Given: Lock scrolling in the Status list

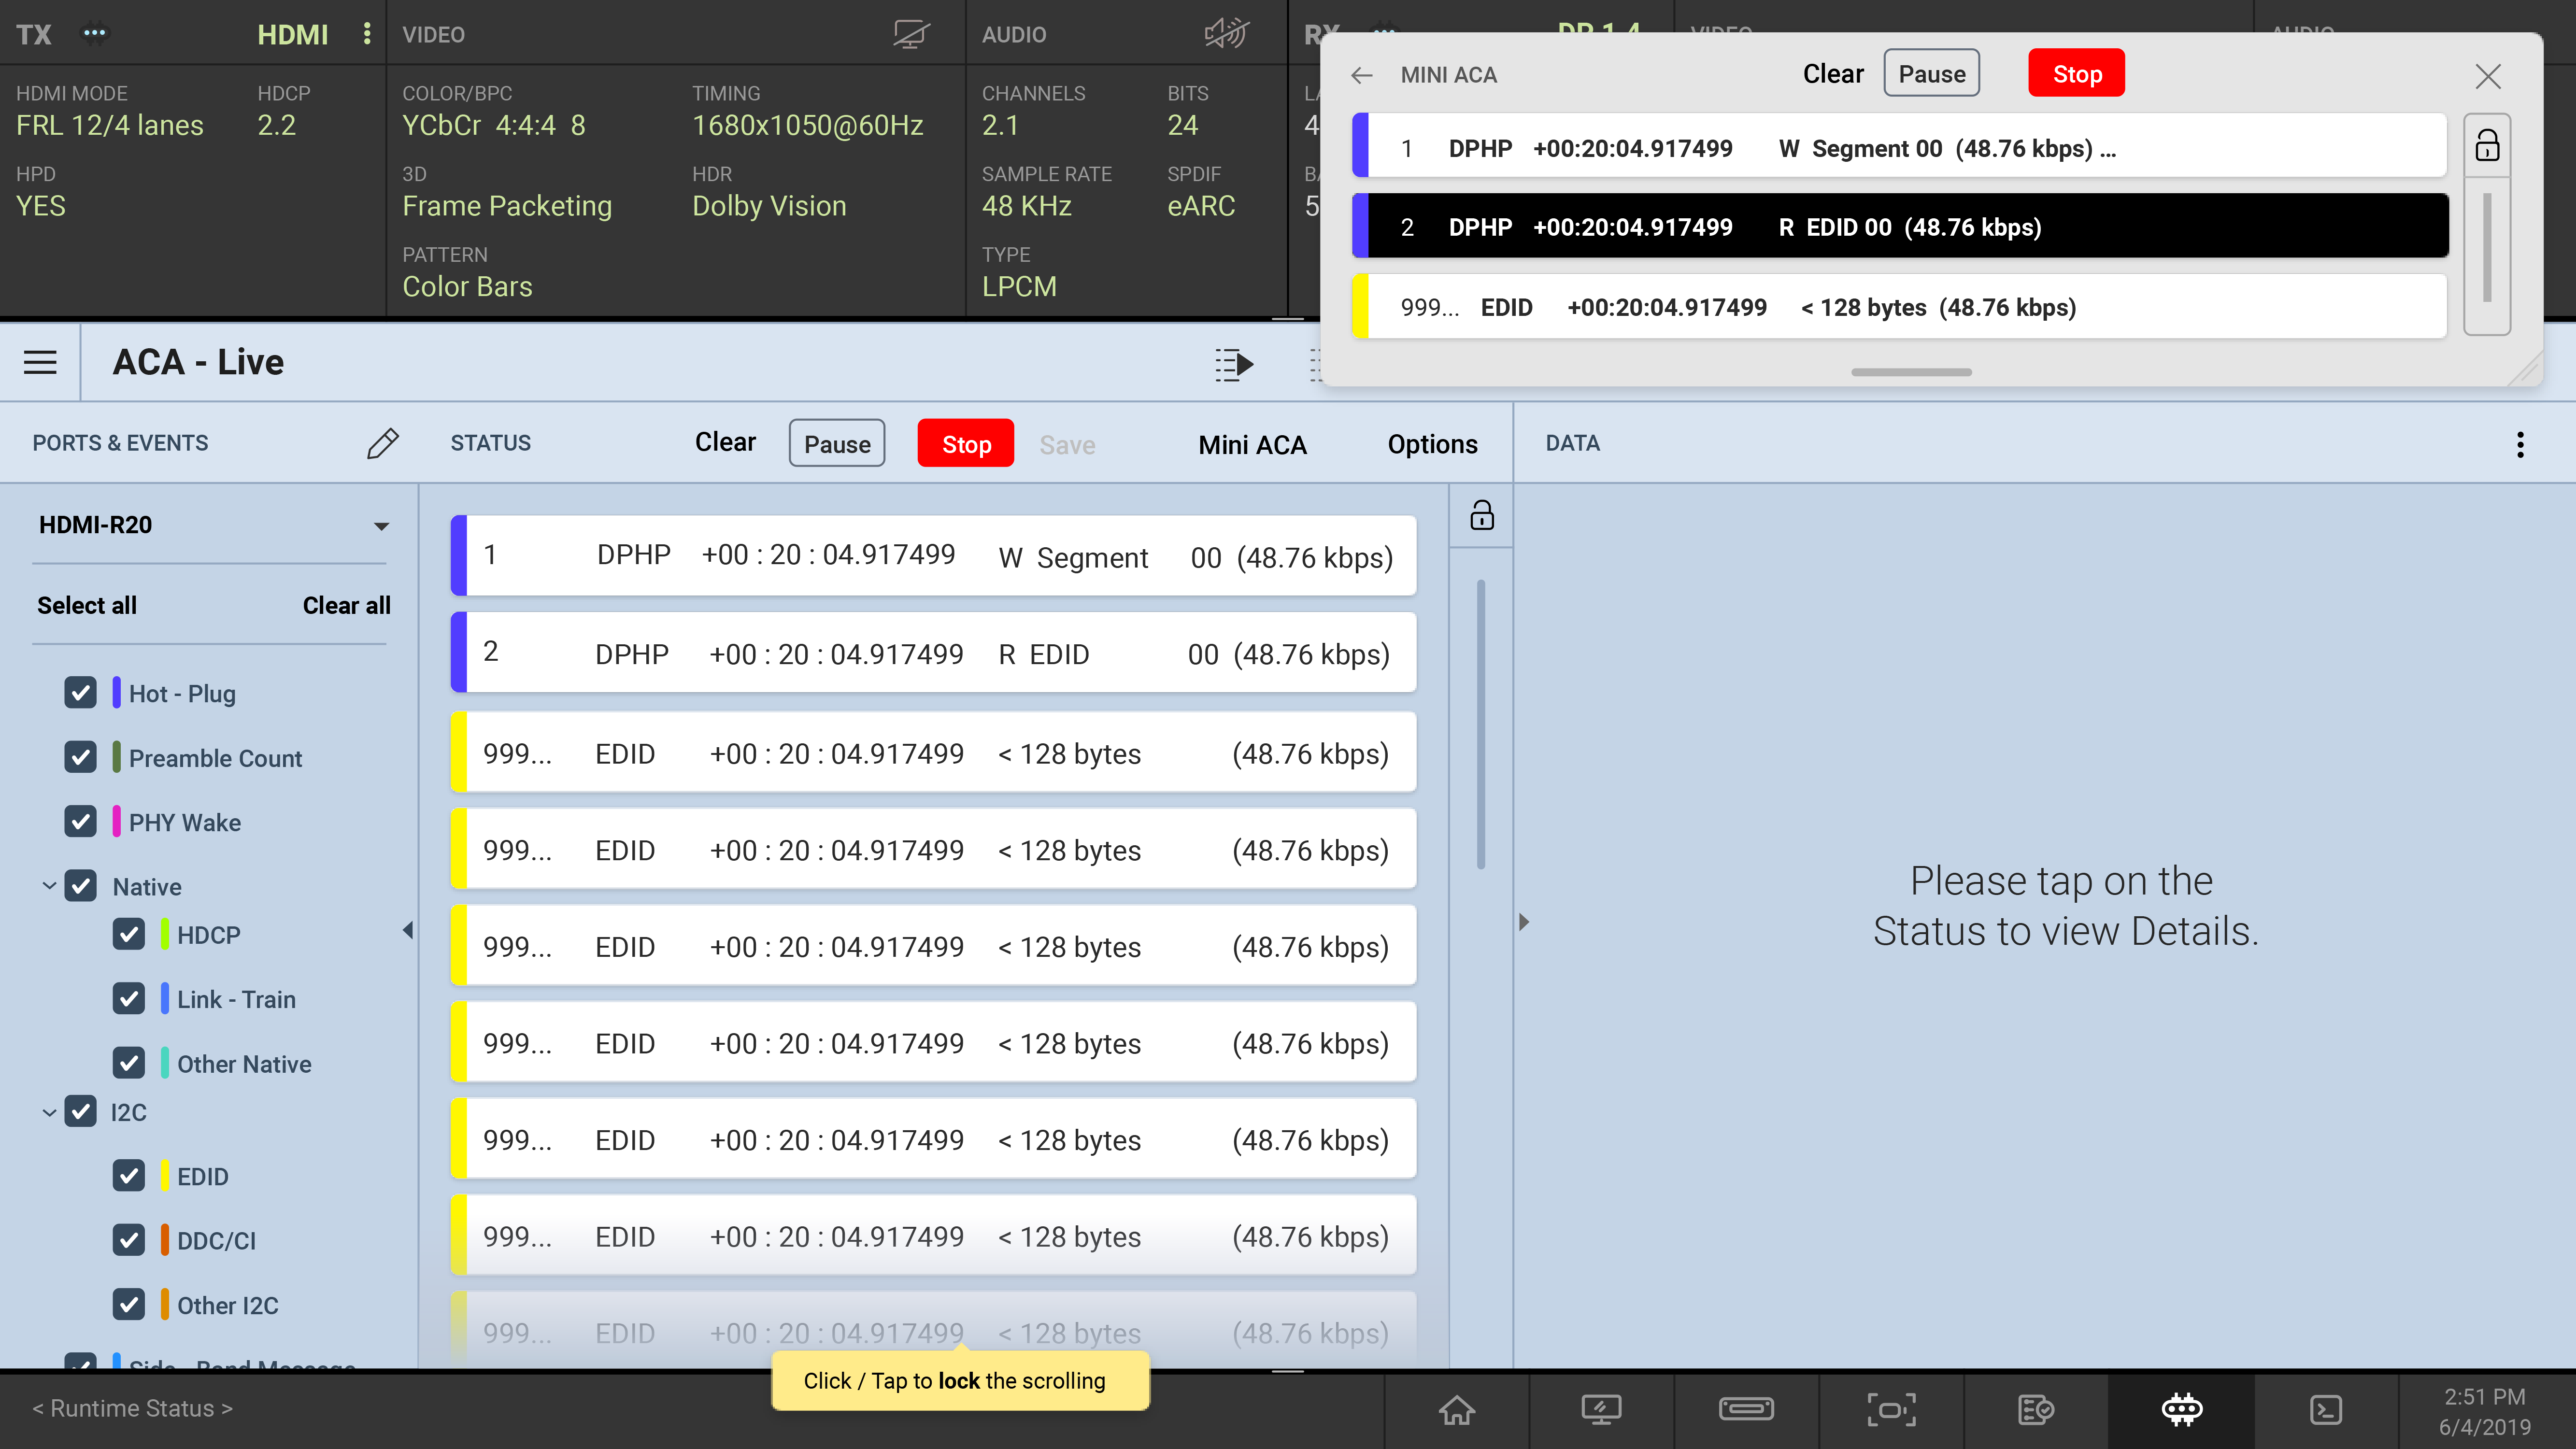Looking at the screenshot, I should pos(1482,516).
